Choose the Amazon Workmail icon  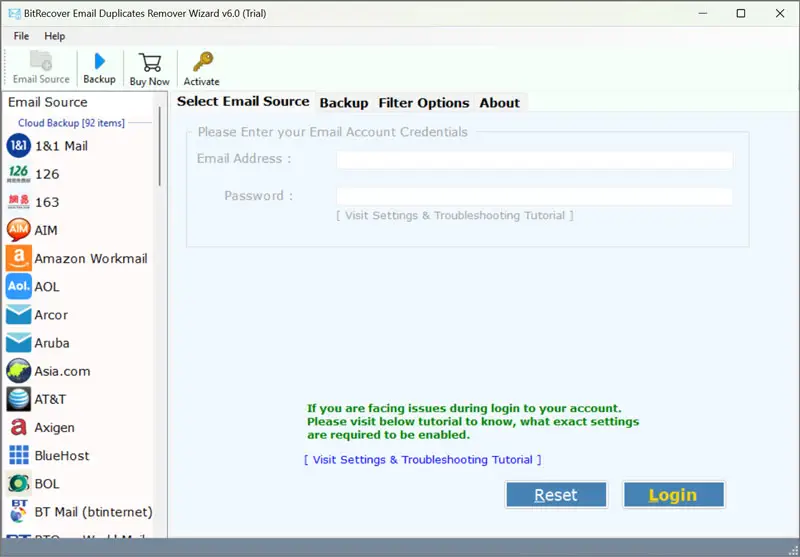pos(18,258)
